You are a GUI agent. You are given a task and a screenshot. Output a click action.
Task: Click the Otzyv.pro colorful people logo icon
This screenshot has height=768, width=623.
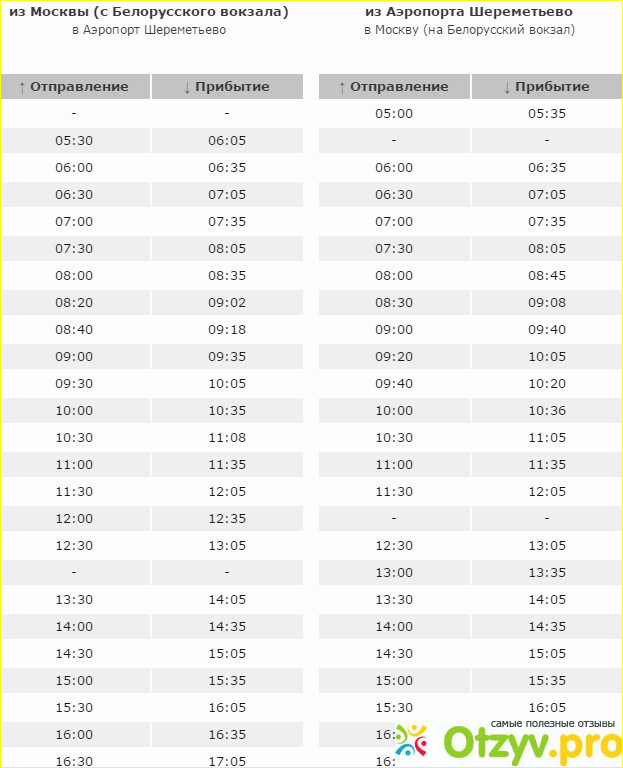tap(411, 740)
